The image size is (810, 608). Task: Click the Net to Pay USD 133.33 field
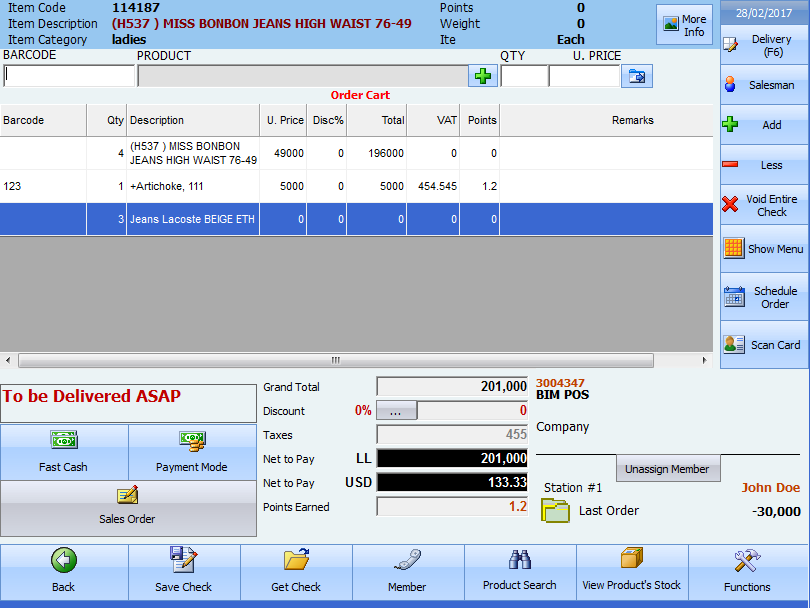[452, 482]
